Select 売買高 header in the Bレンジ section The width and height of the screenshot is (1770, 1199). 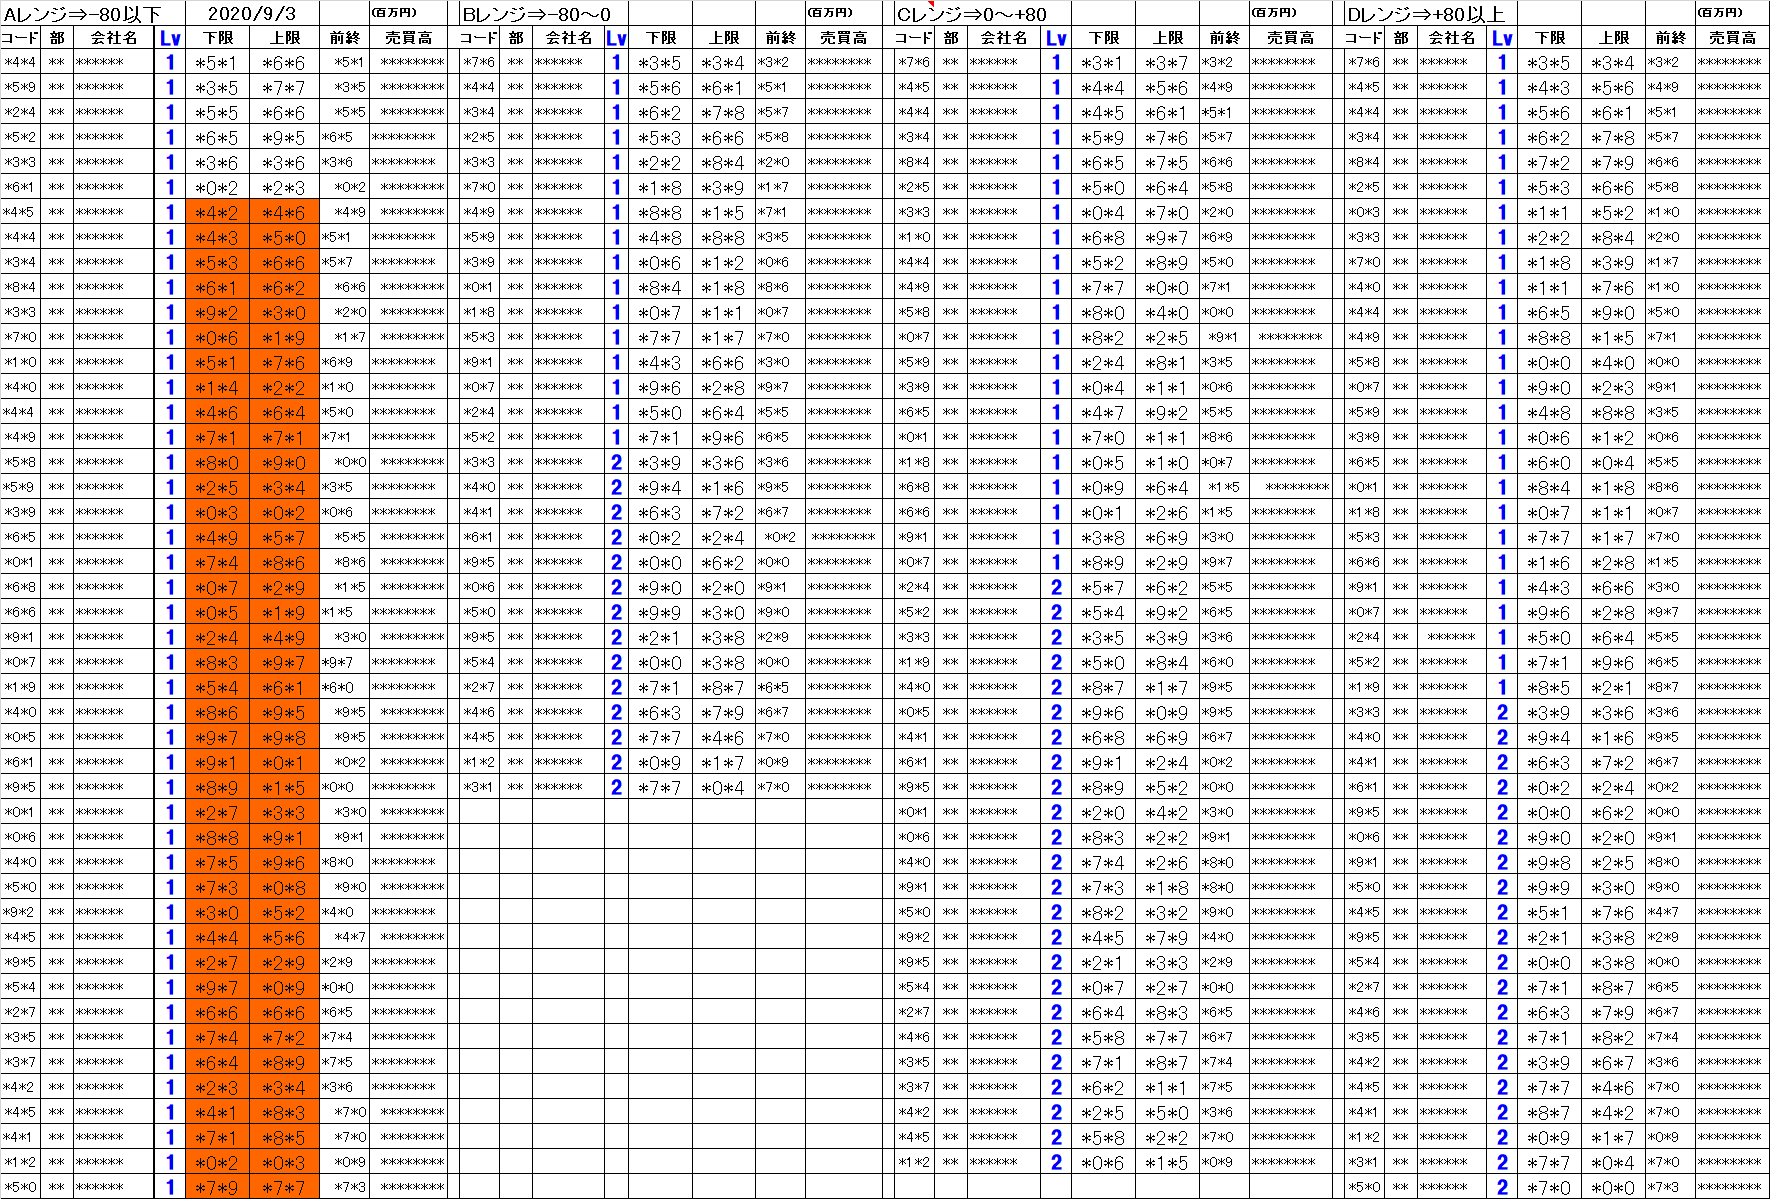tap(843, 38)
